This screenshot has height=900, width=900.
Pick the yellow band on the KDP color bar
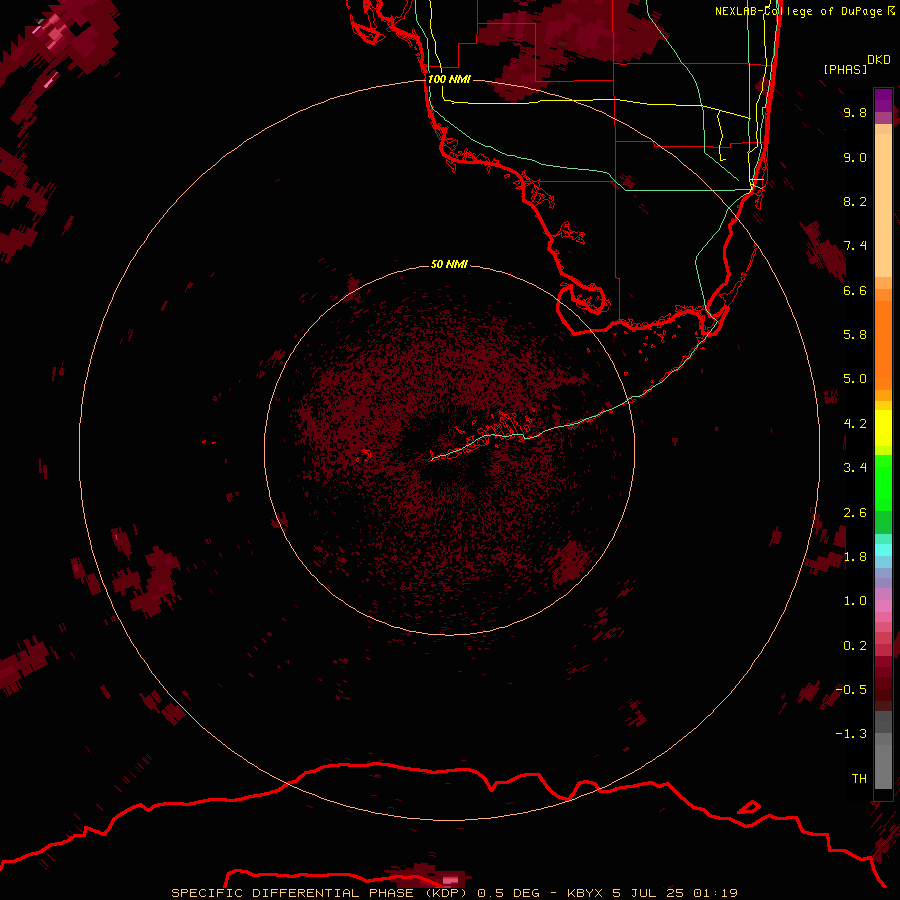coord(883,428)
